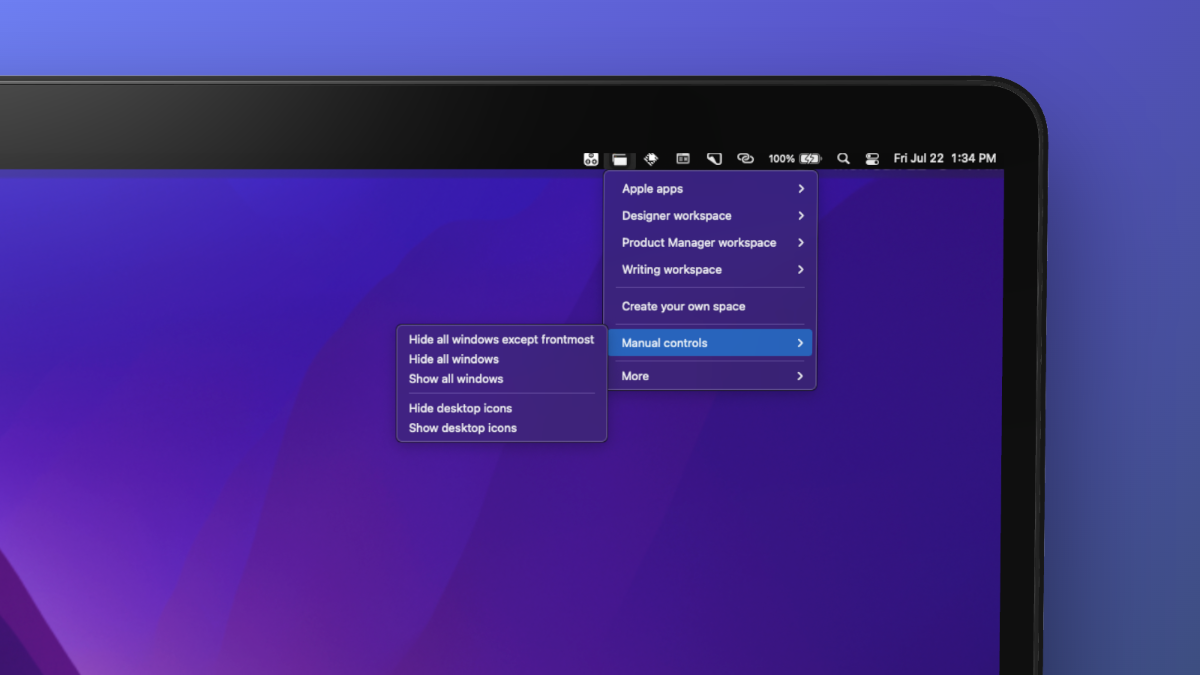Image resolution: width=1200 pixels, height=675 pixels.
Task: Click the chevron beside Product Manager workspace
Action: (801, 243)
